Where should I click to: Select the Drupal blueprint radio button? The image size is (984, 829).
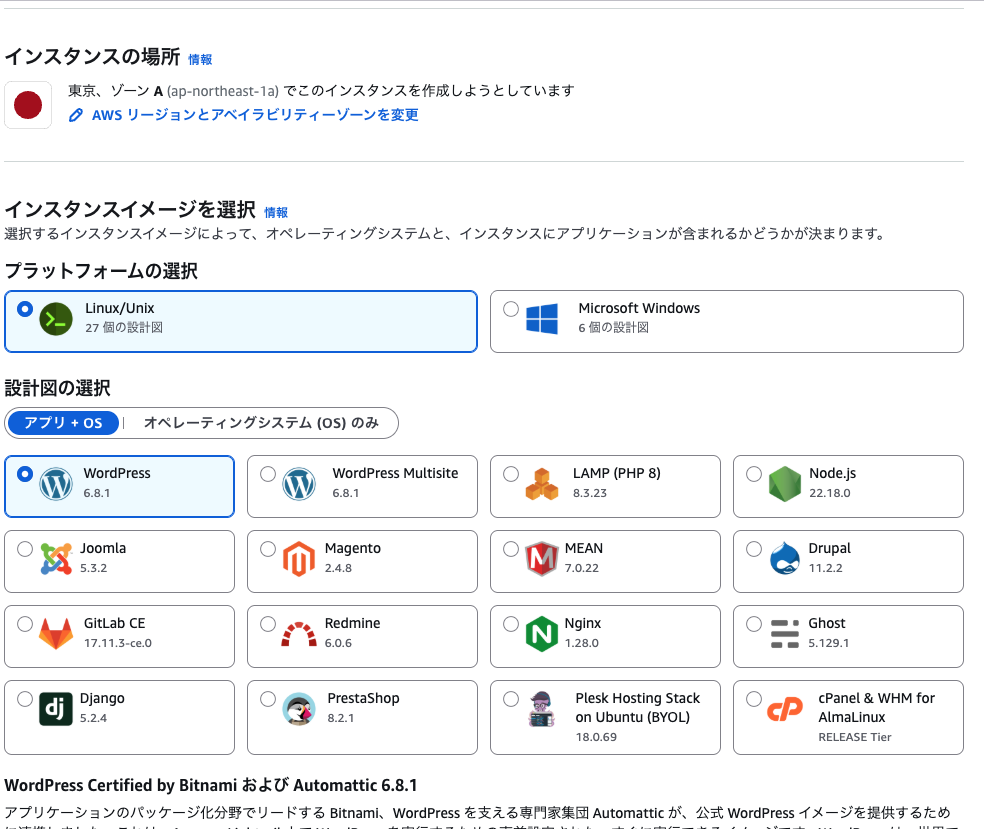[x=754, y=549]
